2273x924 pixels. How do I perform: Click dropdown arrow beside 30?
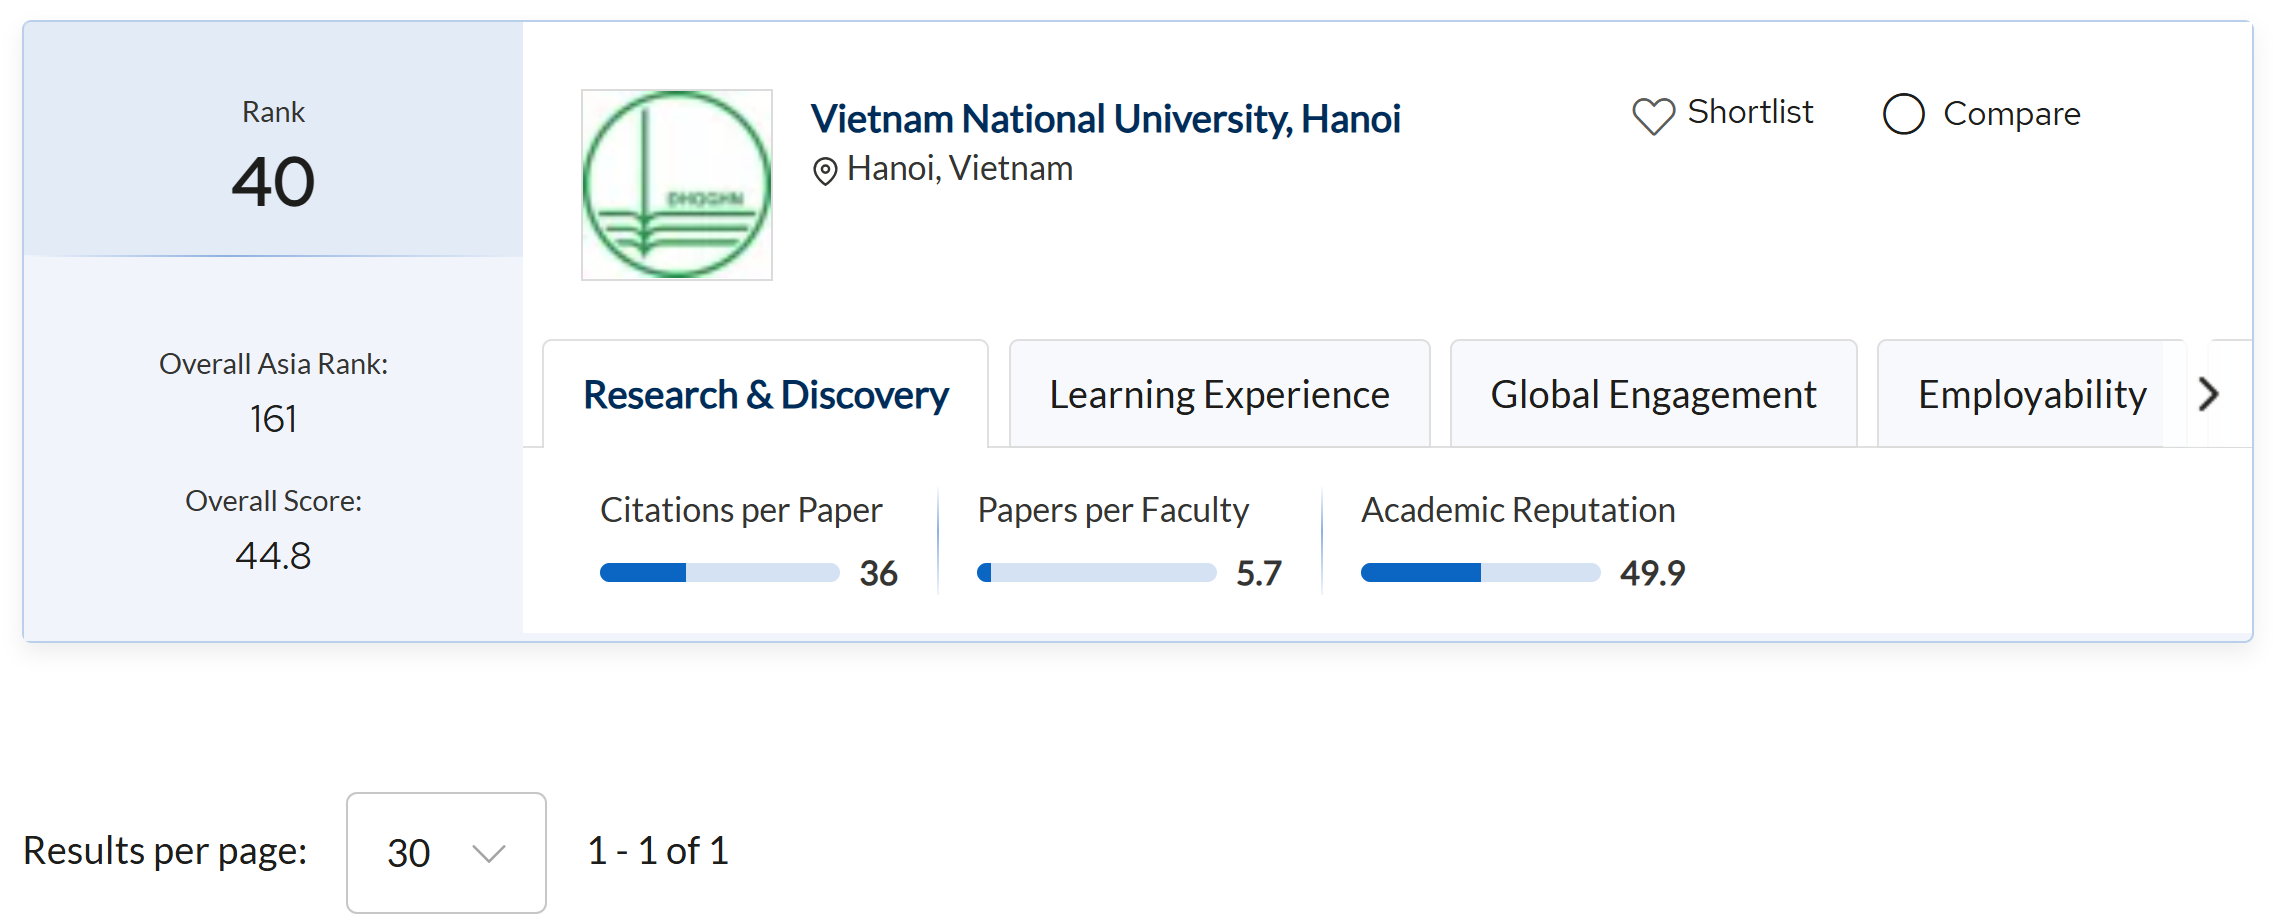489,853
